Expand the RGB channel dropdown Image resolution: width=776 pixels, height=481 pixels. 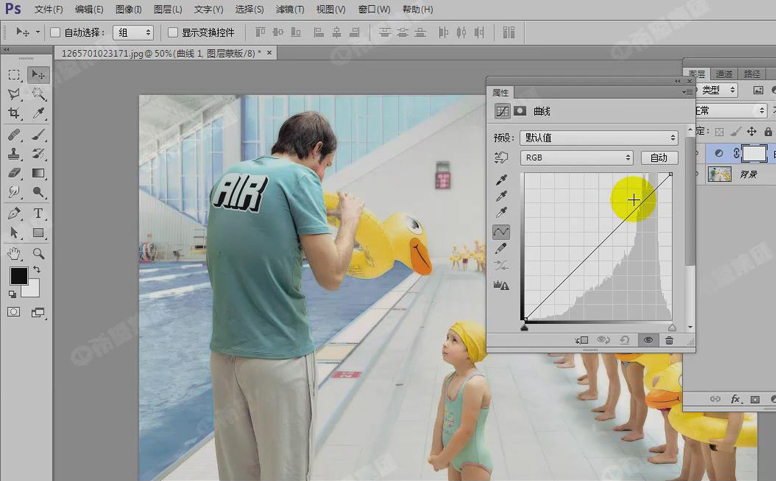click(577, 158)
